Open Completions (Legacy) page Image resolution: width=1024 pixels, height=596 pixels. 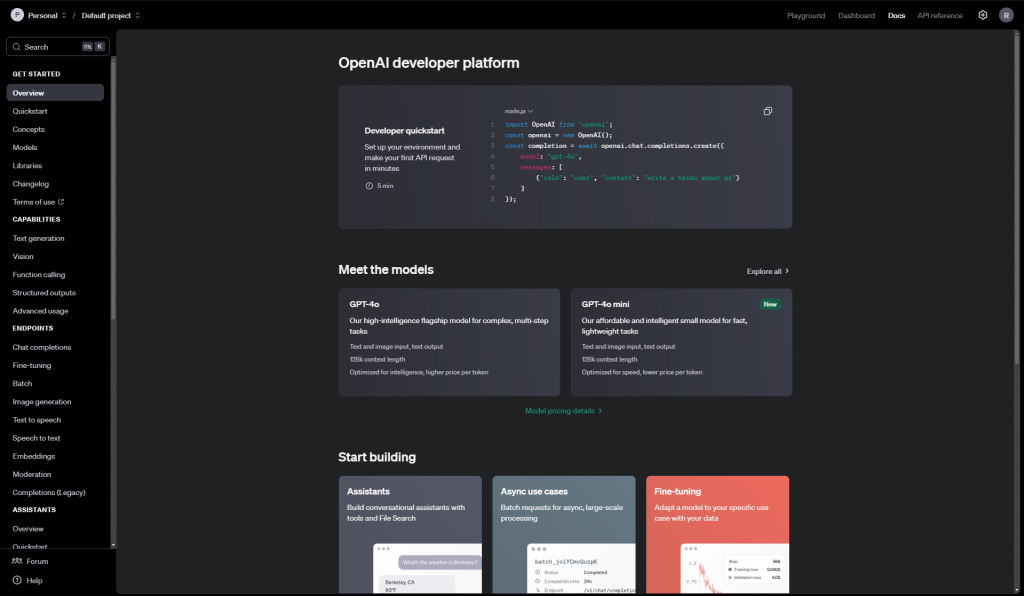click(x=49, y=493)
